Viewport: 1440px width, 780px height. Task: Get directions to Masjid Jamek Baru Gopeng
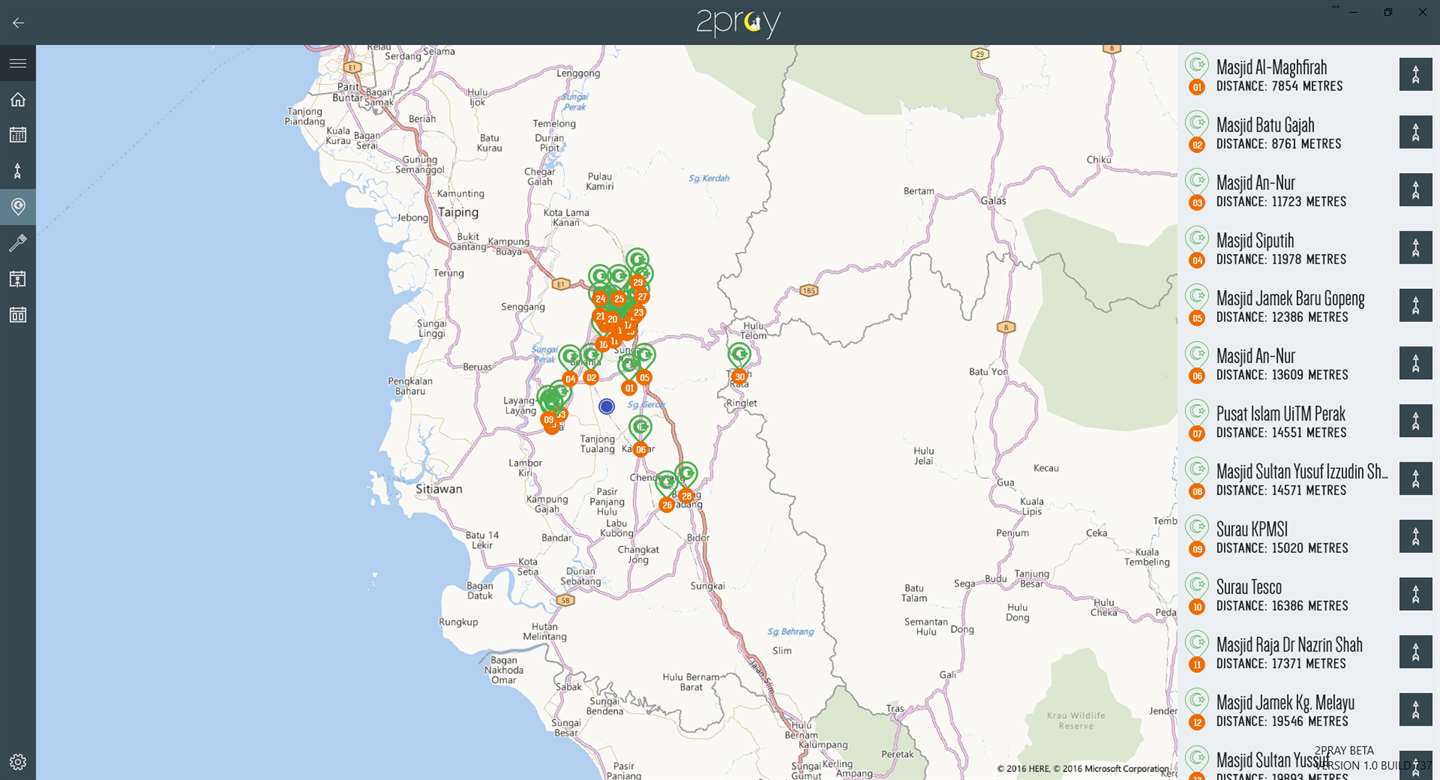[1415, 306]
